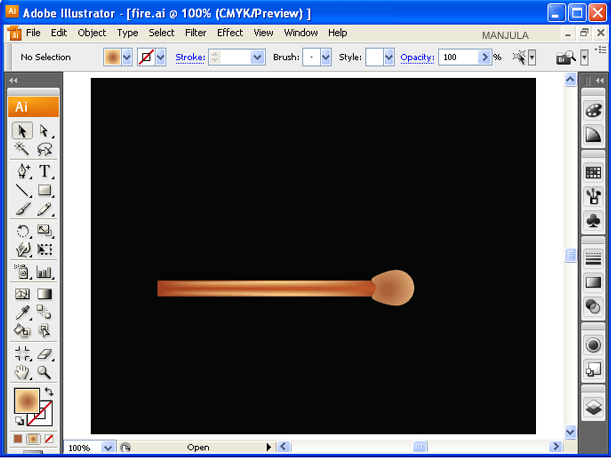
Task: Select the Paintbrush tool
Action: click(22, 209)
